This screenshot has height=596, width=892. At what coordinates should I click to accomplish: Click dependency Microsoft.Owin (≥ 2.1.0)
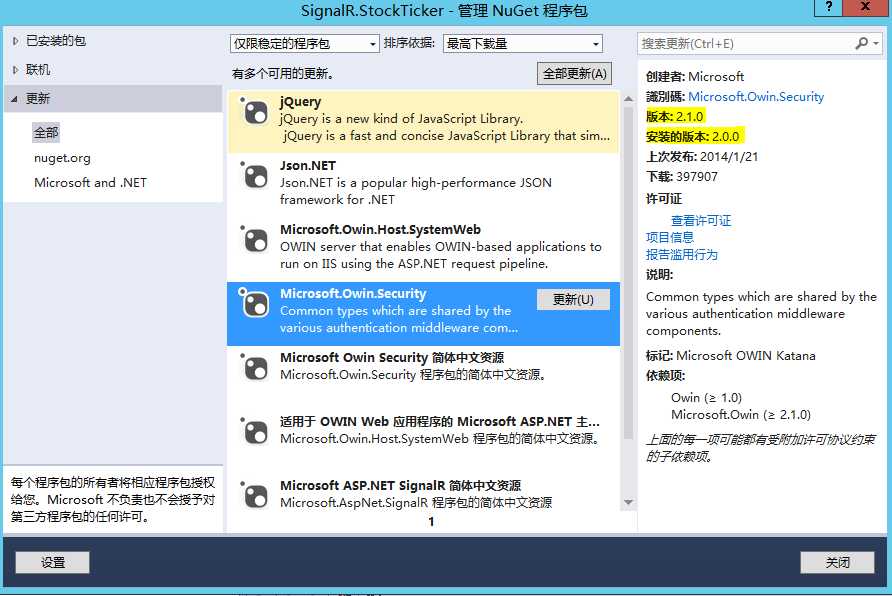point(741,415)
